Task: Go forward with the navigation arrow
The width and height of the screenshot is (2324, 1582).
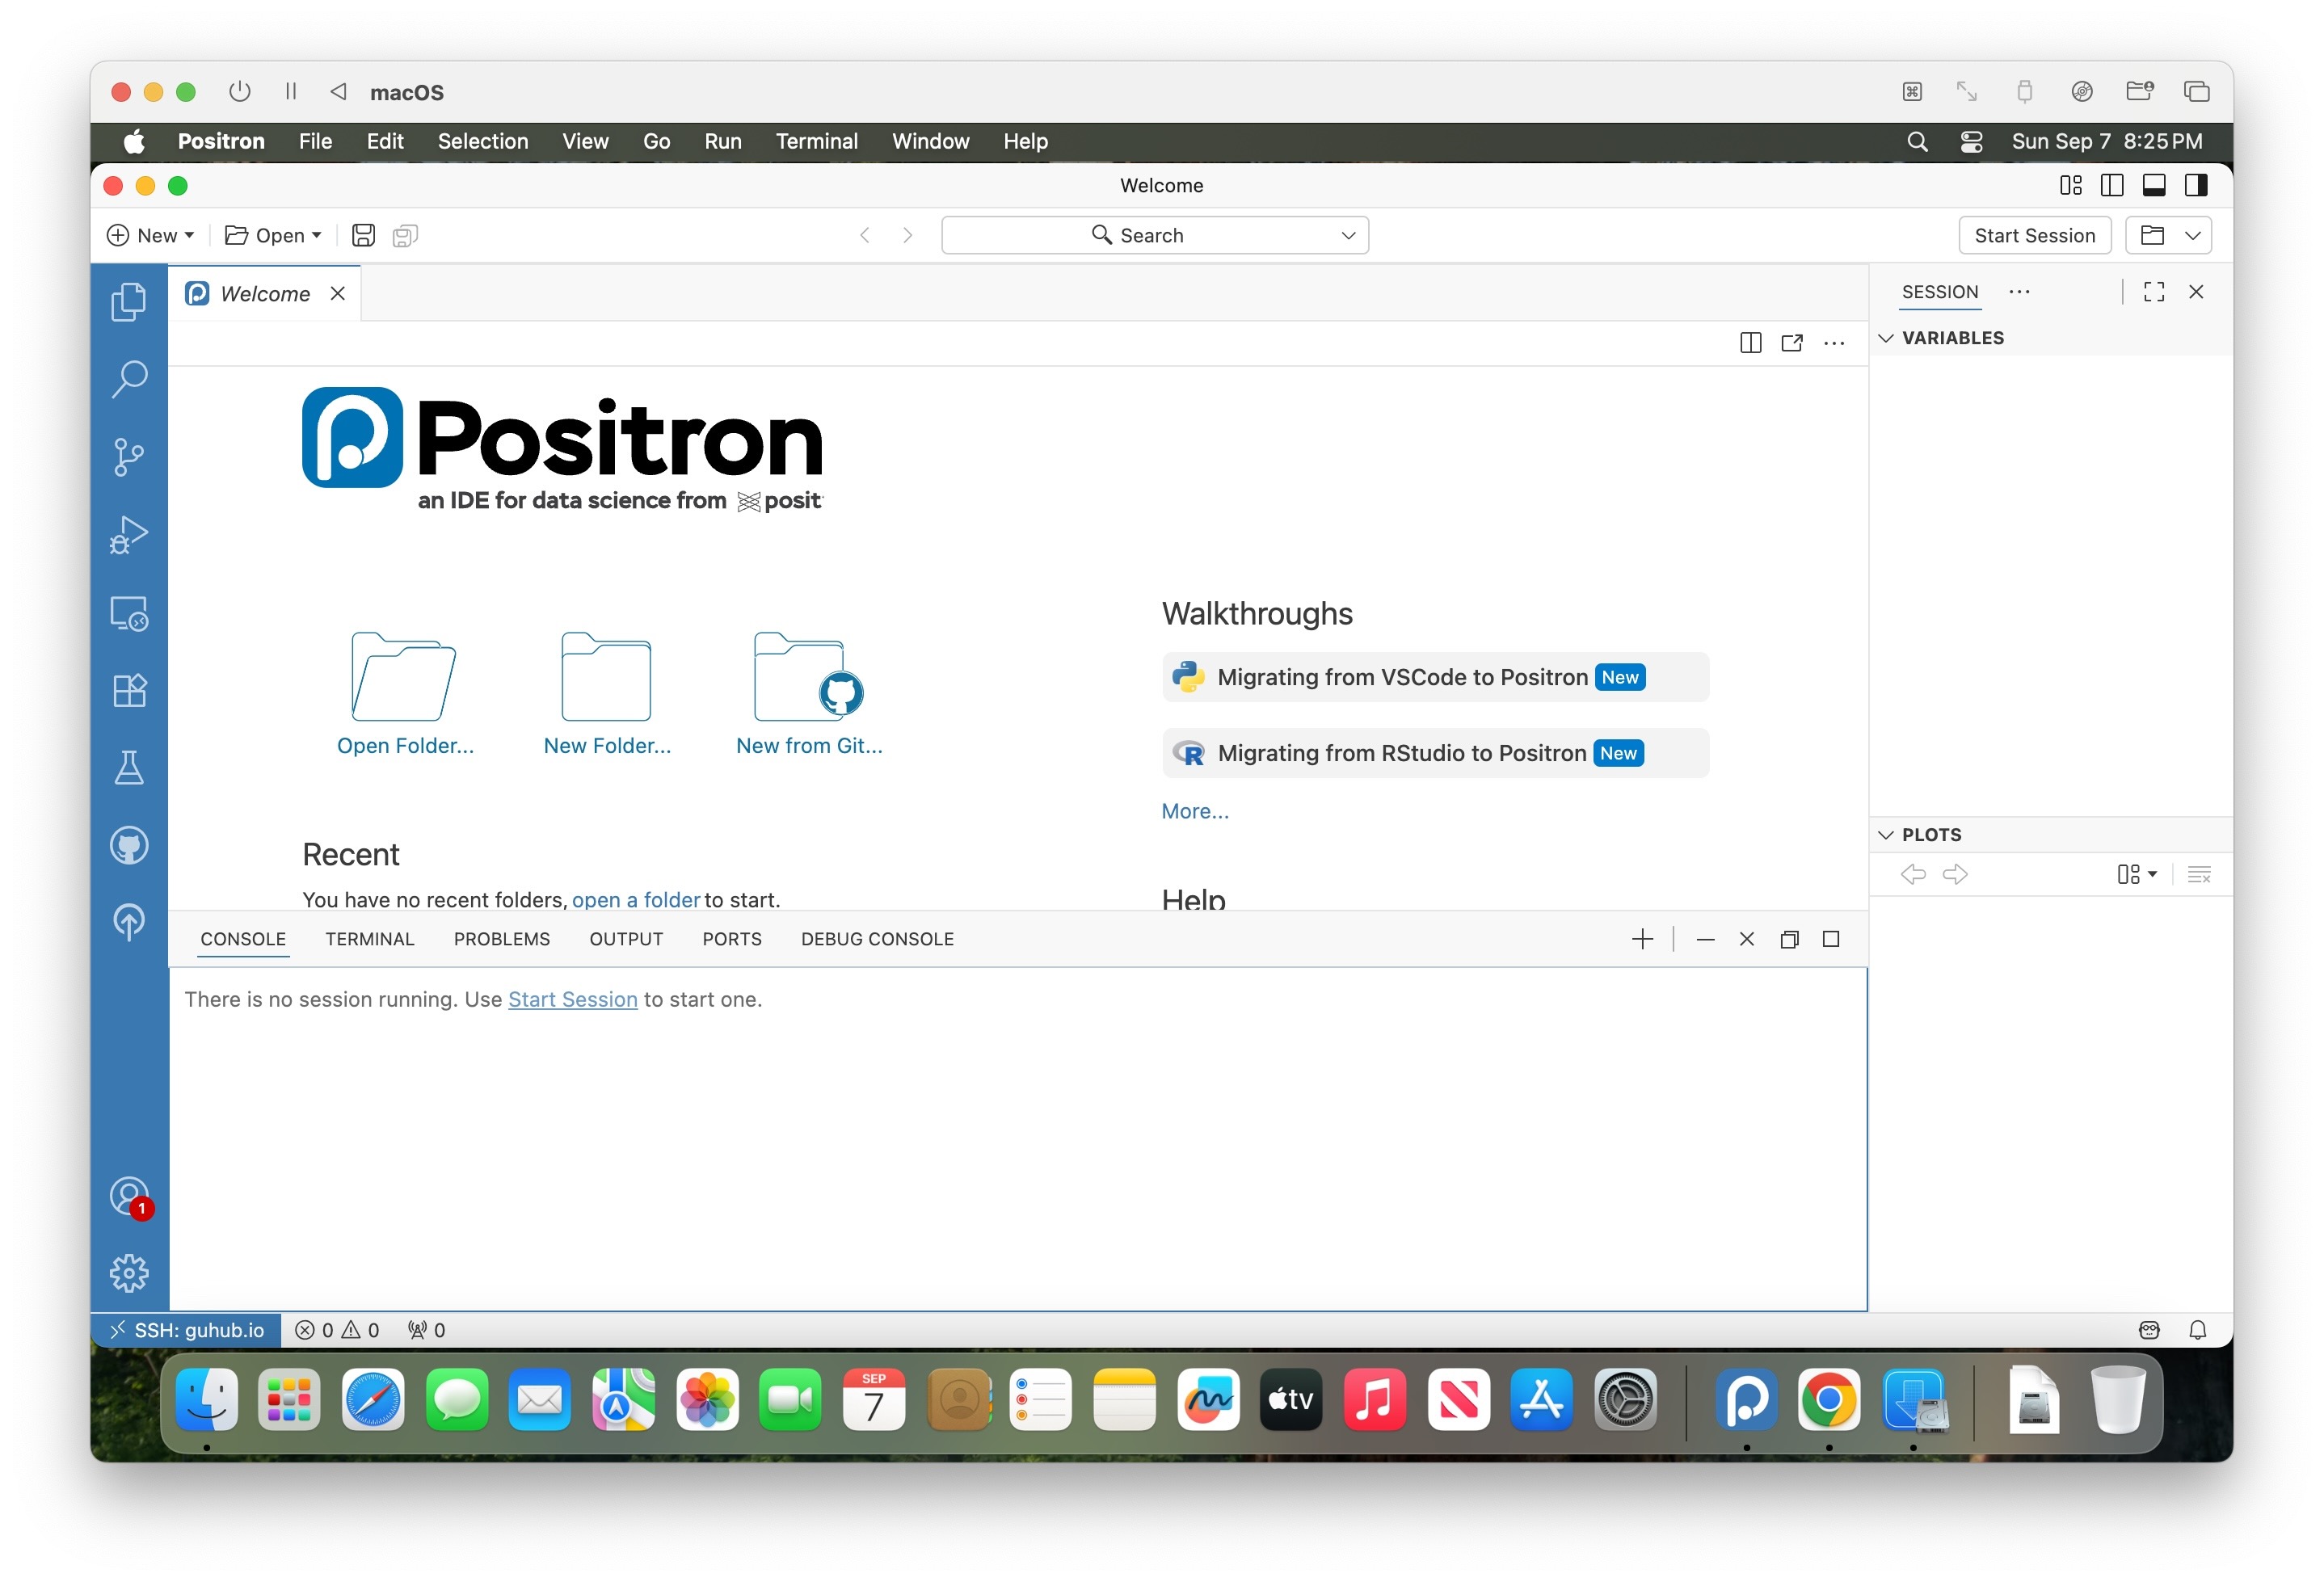Action: coord(907,235)
